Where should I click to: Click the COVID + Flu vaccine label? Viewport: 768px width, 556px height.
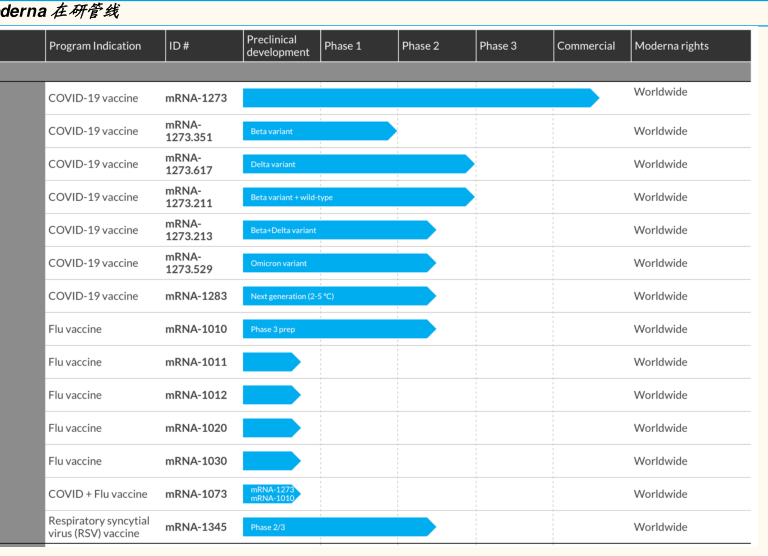(98, 494)
